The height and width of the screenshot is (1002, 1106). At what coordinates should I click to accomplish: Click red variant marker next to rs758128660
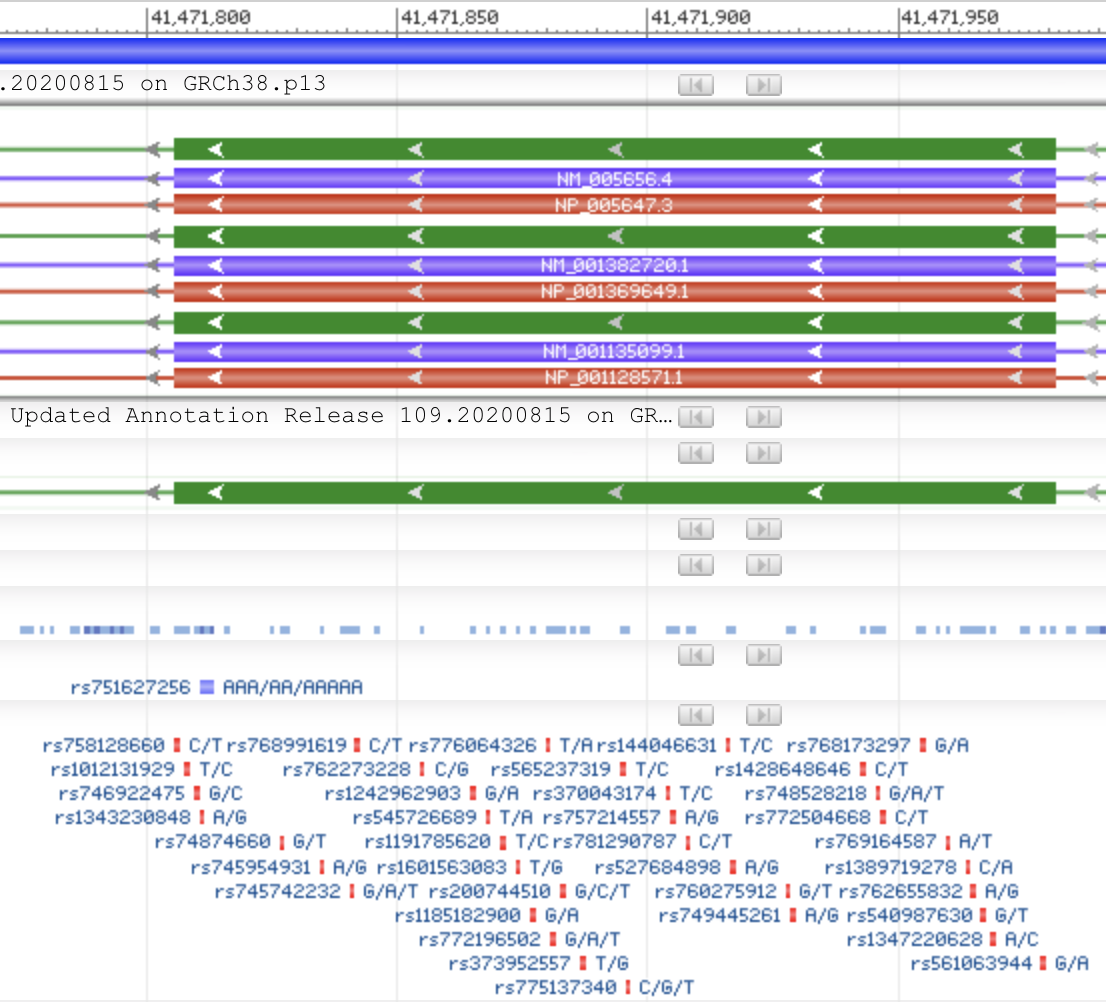point(177,746)
